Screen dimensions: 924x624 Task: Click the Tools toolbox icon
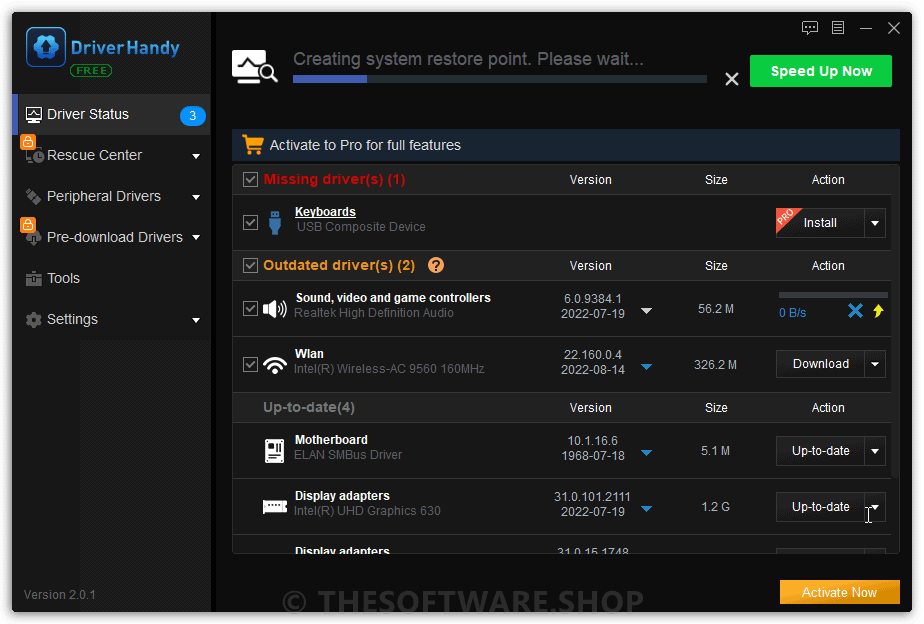point(34,278)
